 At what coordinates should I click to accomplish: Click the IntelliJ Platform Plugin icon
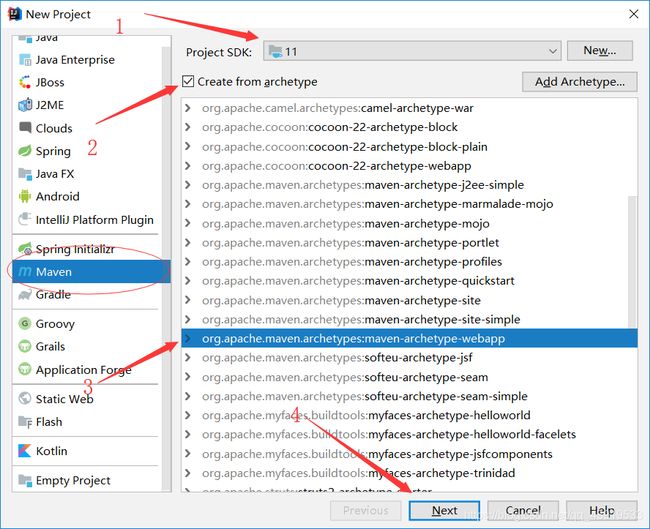[25, 219]
